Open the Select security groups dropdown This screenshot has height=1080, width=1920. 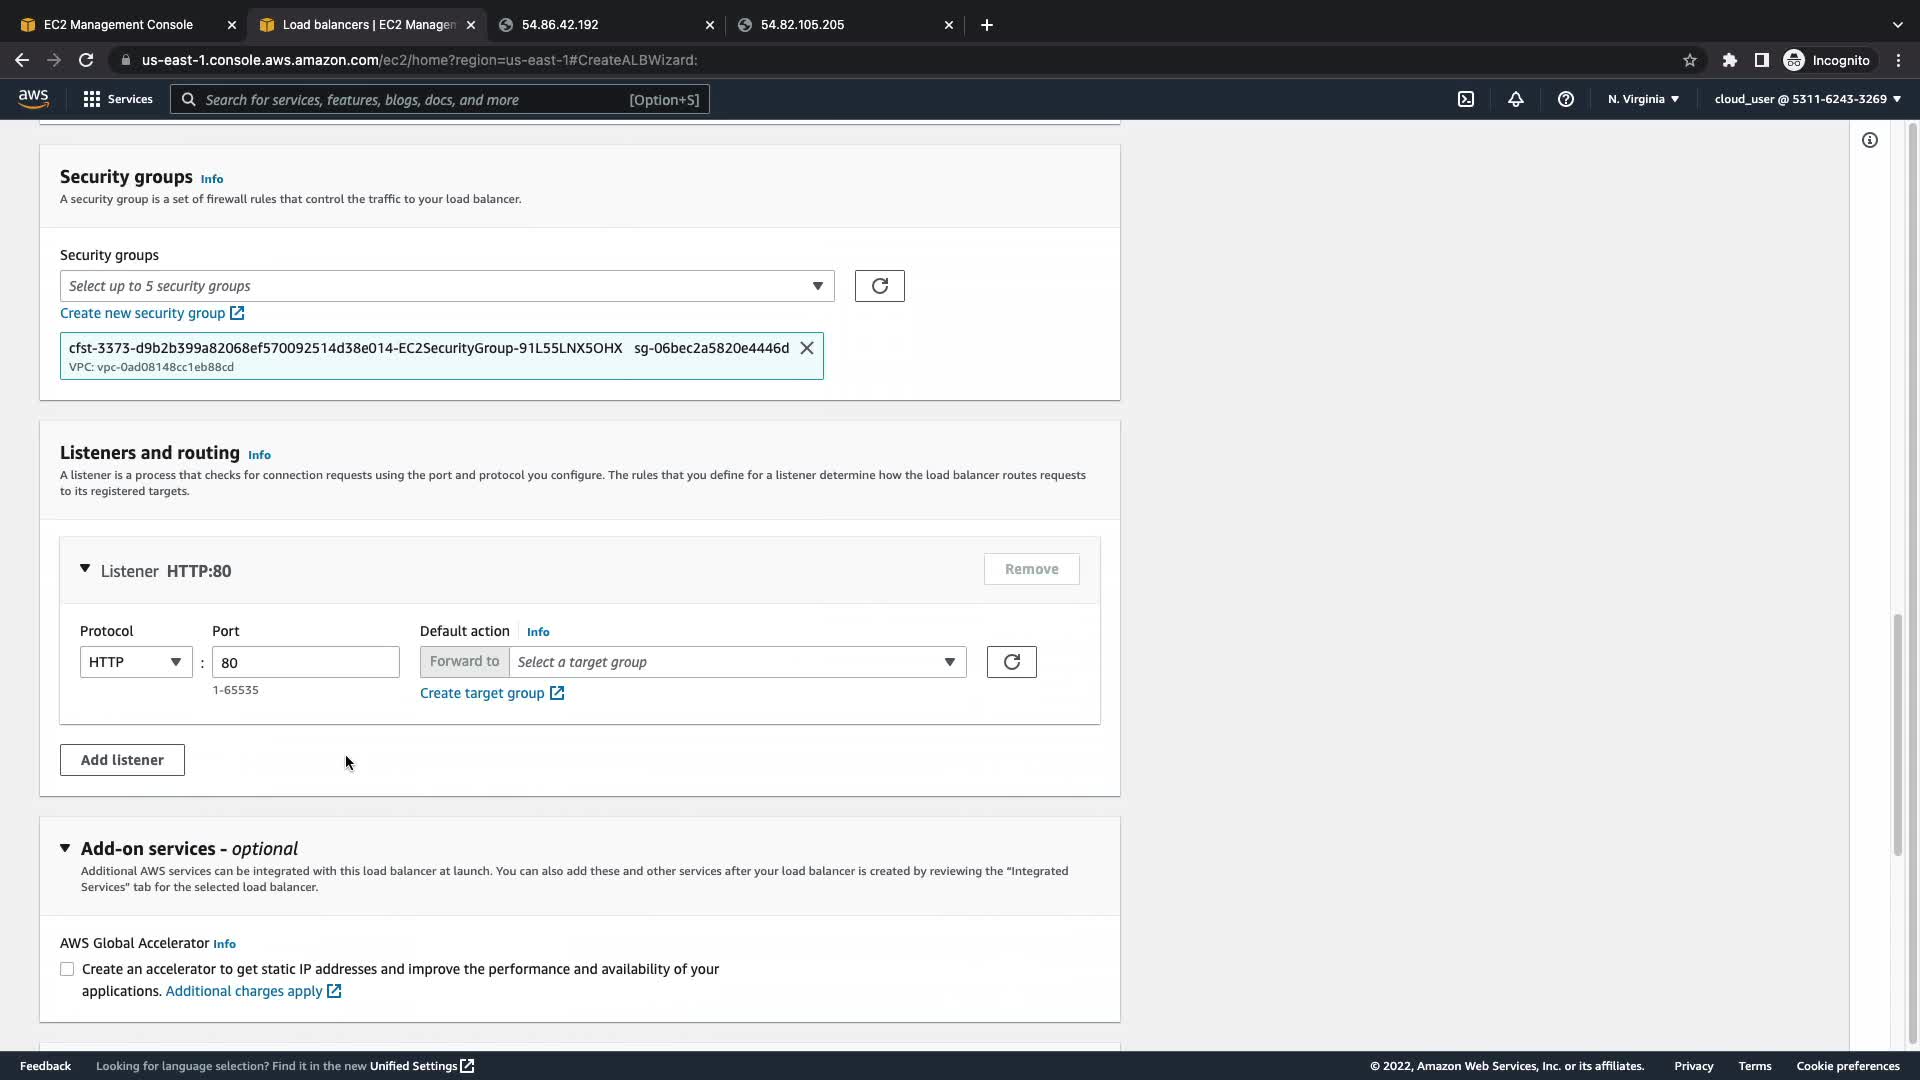(x=446, y=286)
